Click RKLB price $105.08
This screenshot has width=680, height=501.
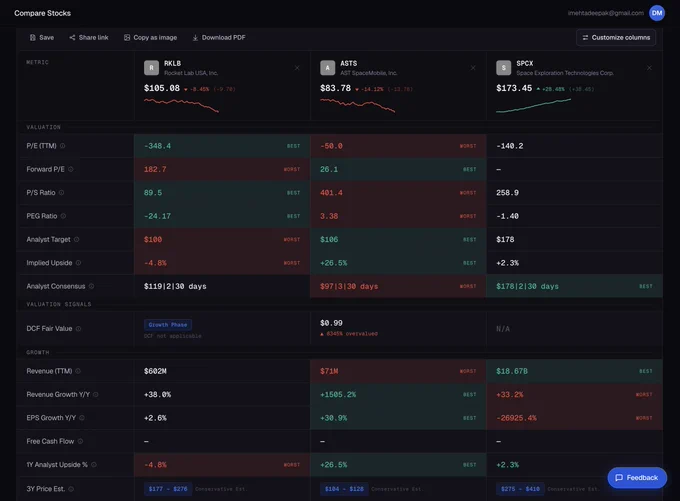pos(162,88)
